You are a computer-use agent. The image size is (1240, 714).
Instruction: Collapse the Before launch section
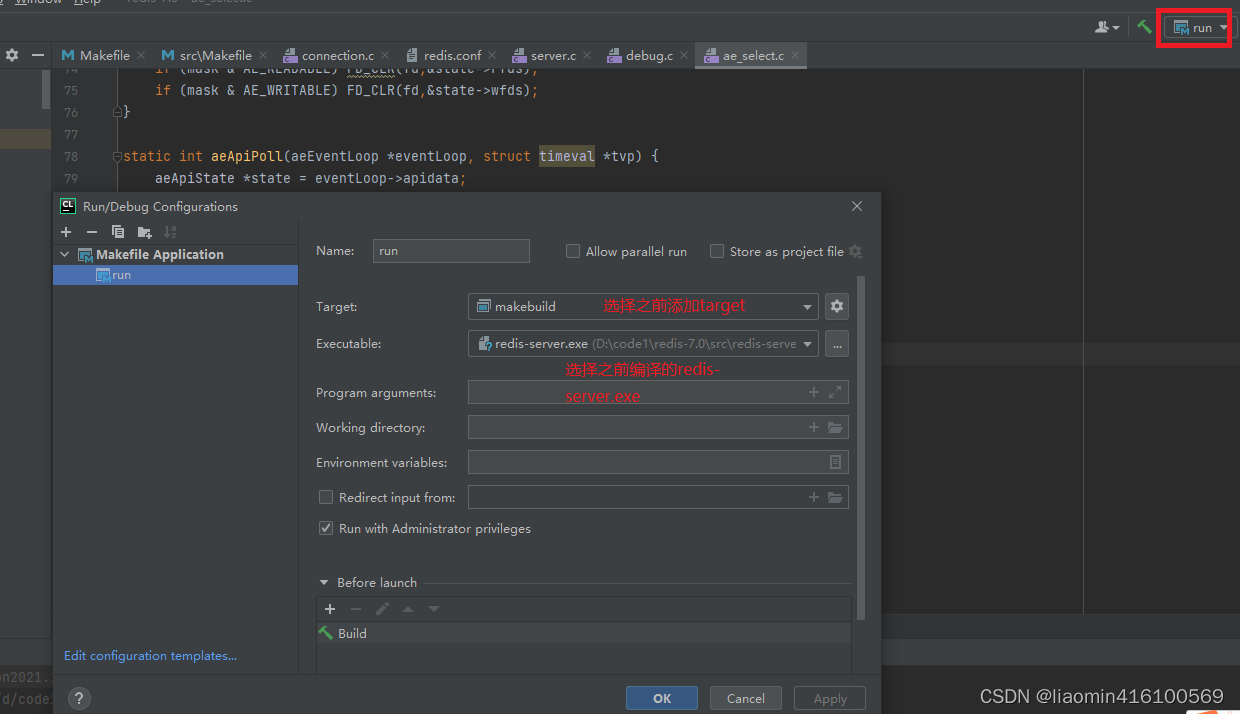pos(324,583)
